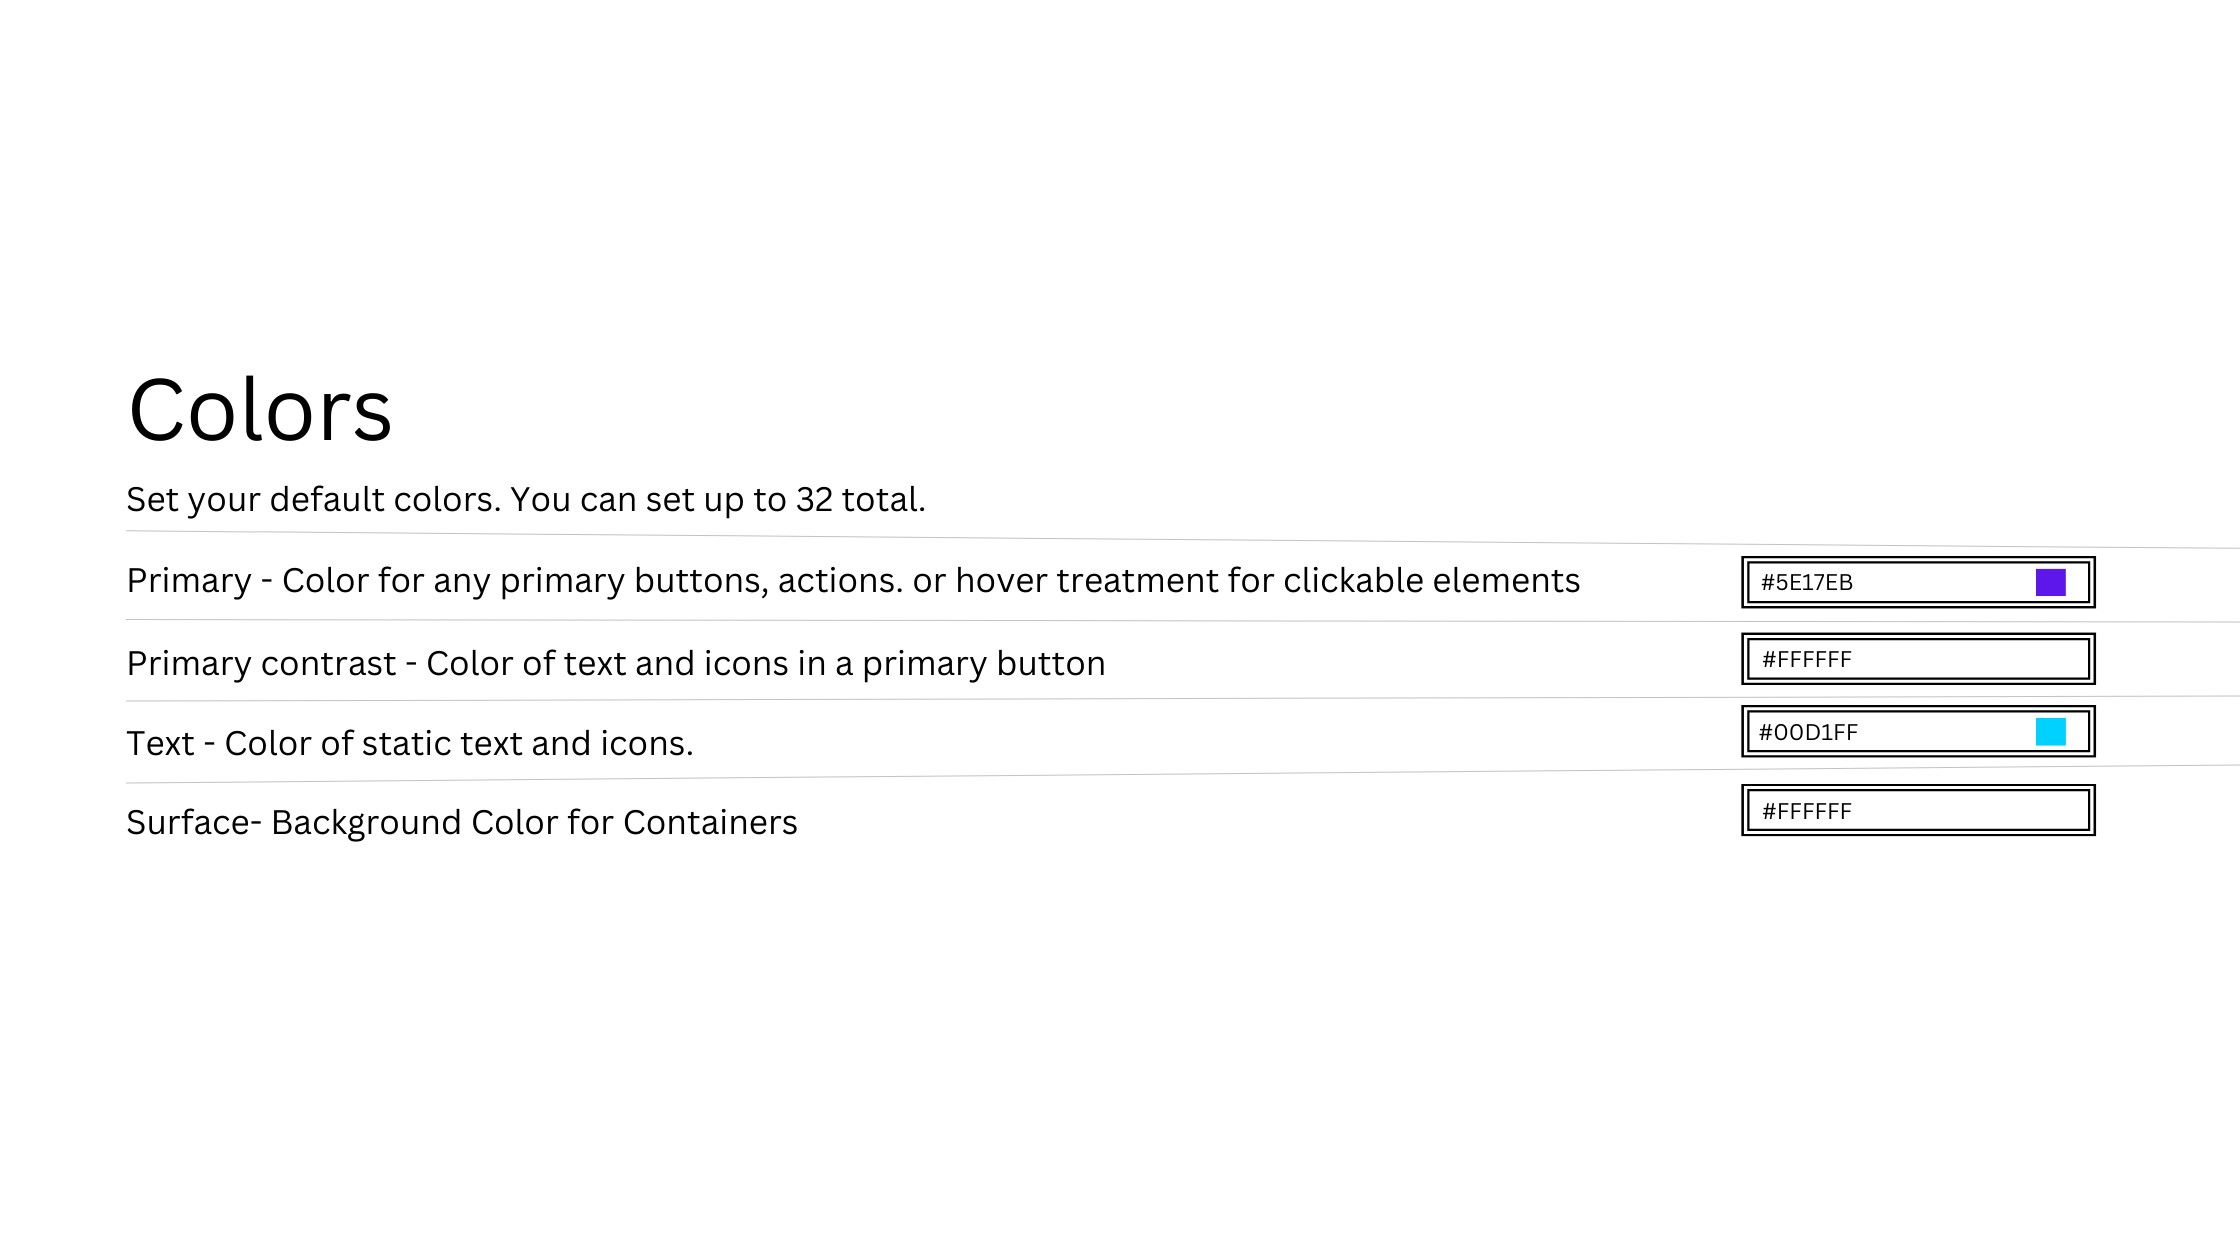This screenshot has width=2240, height=1260.
Task: Click the Primary color row label
Action: point(855,580)
